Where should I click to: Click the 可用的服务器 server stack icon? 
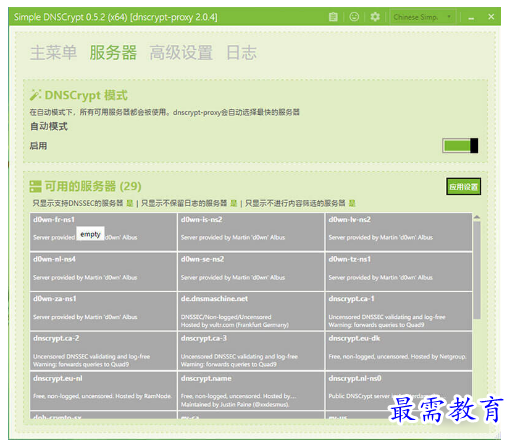coord(35,187)
